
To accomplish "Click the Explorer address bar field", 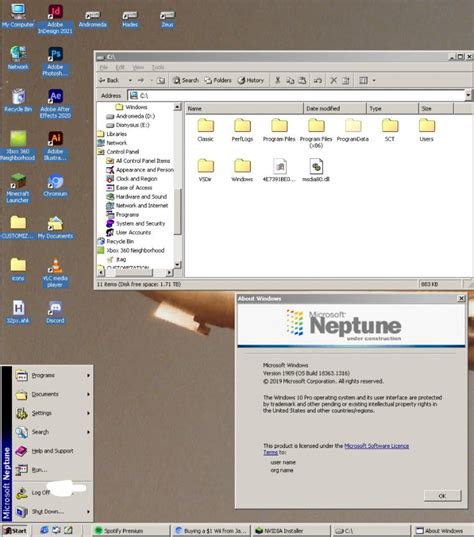I will point(296,95).
